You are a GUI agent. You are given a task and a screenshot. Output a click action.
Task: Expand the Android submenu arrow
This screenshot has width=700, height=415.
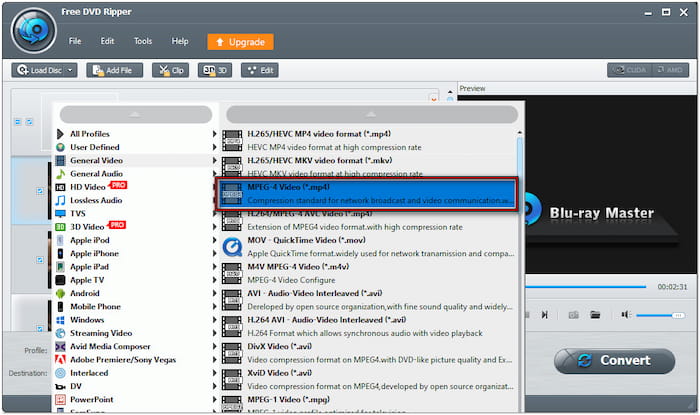click(214, 293)
